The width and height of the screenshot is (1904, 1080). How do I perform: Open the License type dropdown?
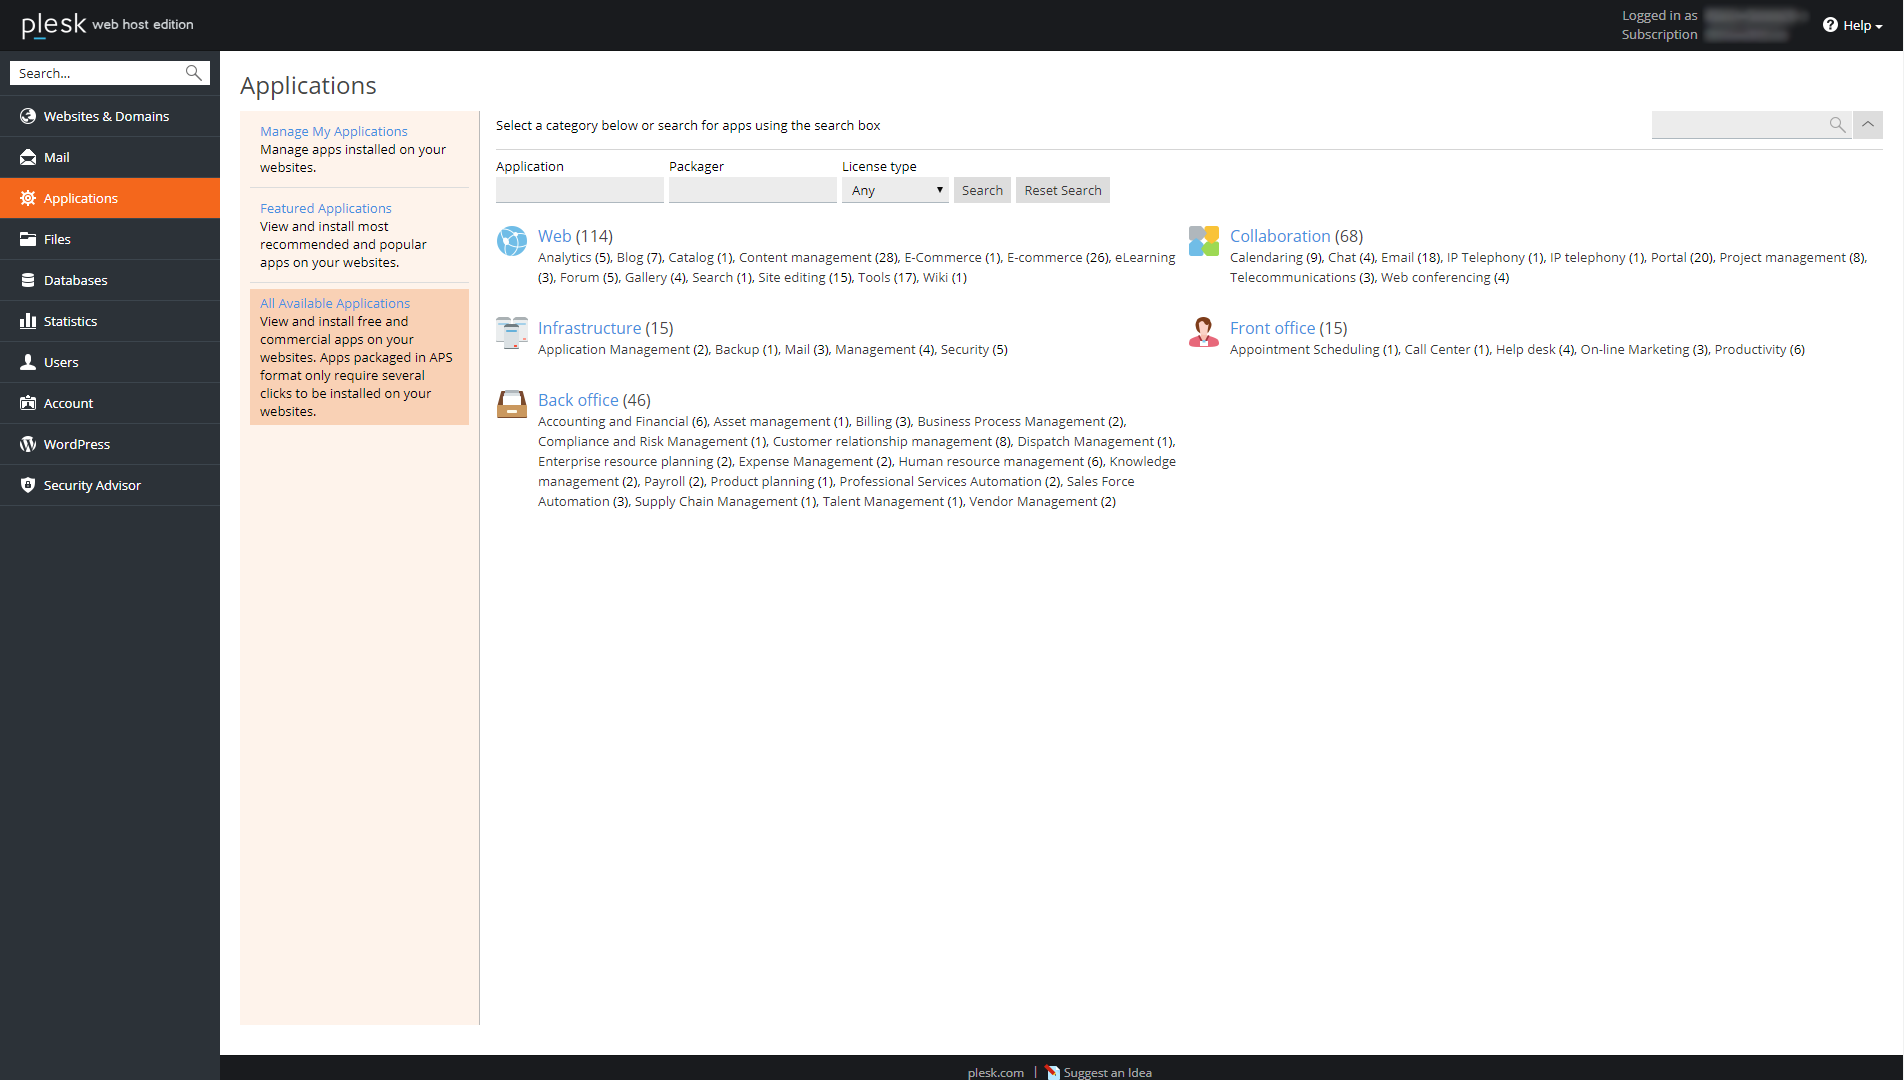click(x=895, y=190)
